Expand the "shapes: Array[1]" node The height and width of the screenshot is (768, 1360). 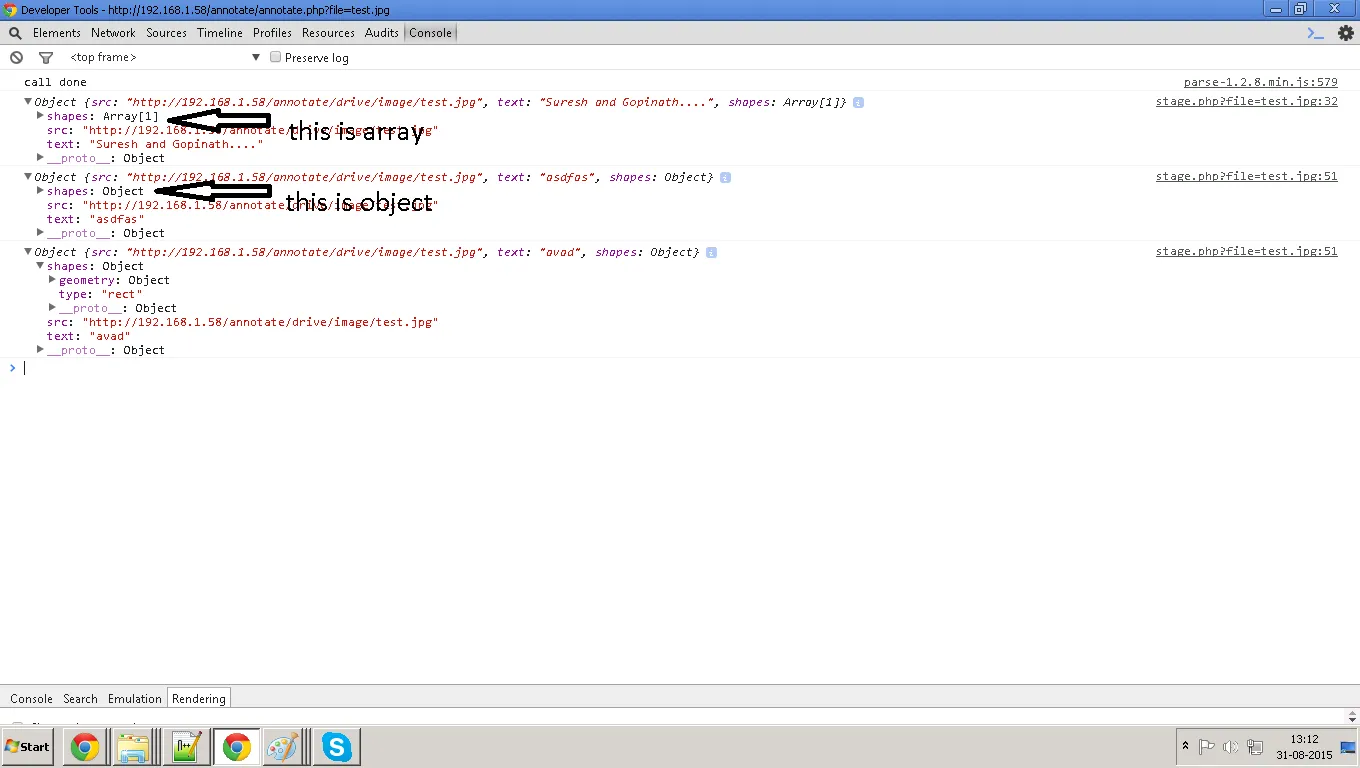pyautogui.click(x=40, y=116)
